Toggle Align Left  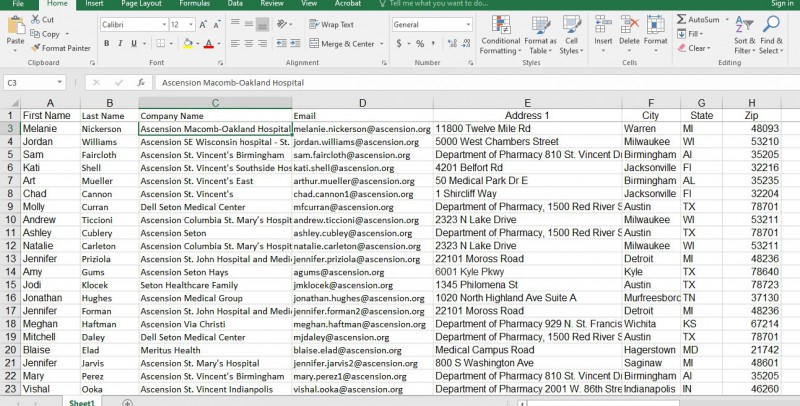click(235, 44)
